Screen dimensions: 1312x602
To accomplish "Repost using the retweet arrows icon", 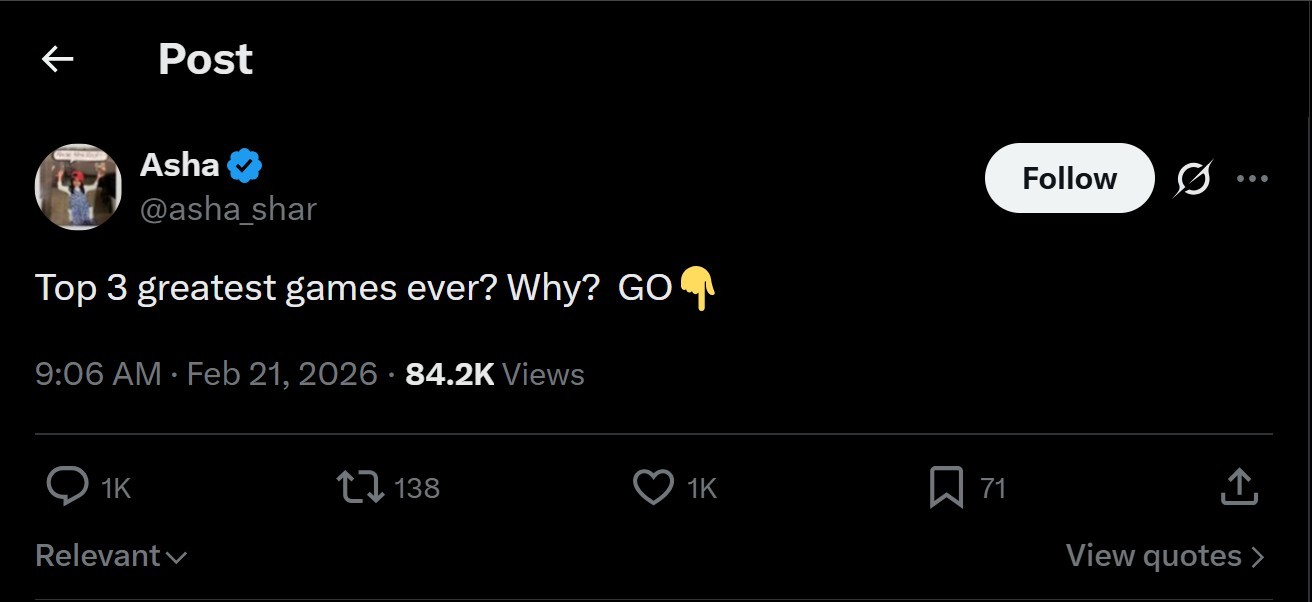I will 359,488.
